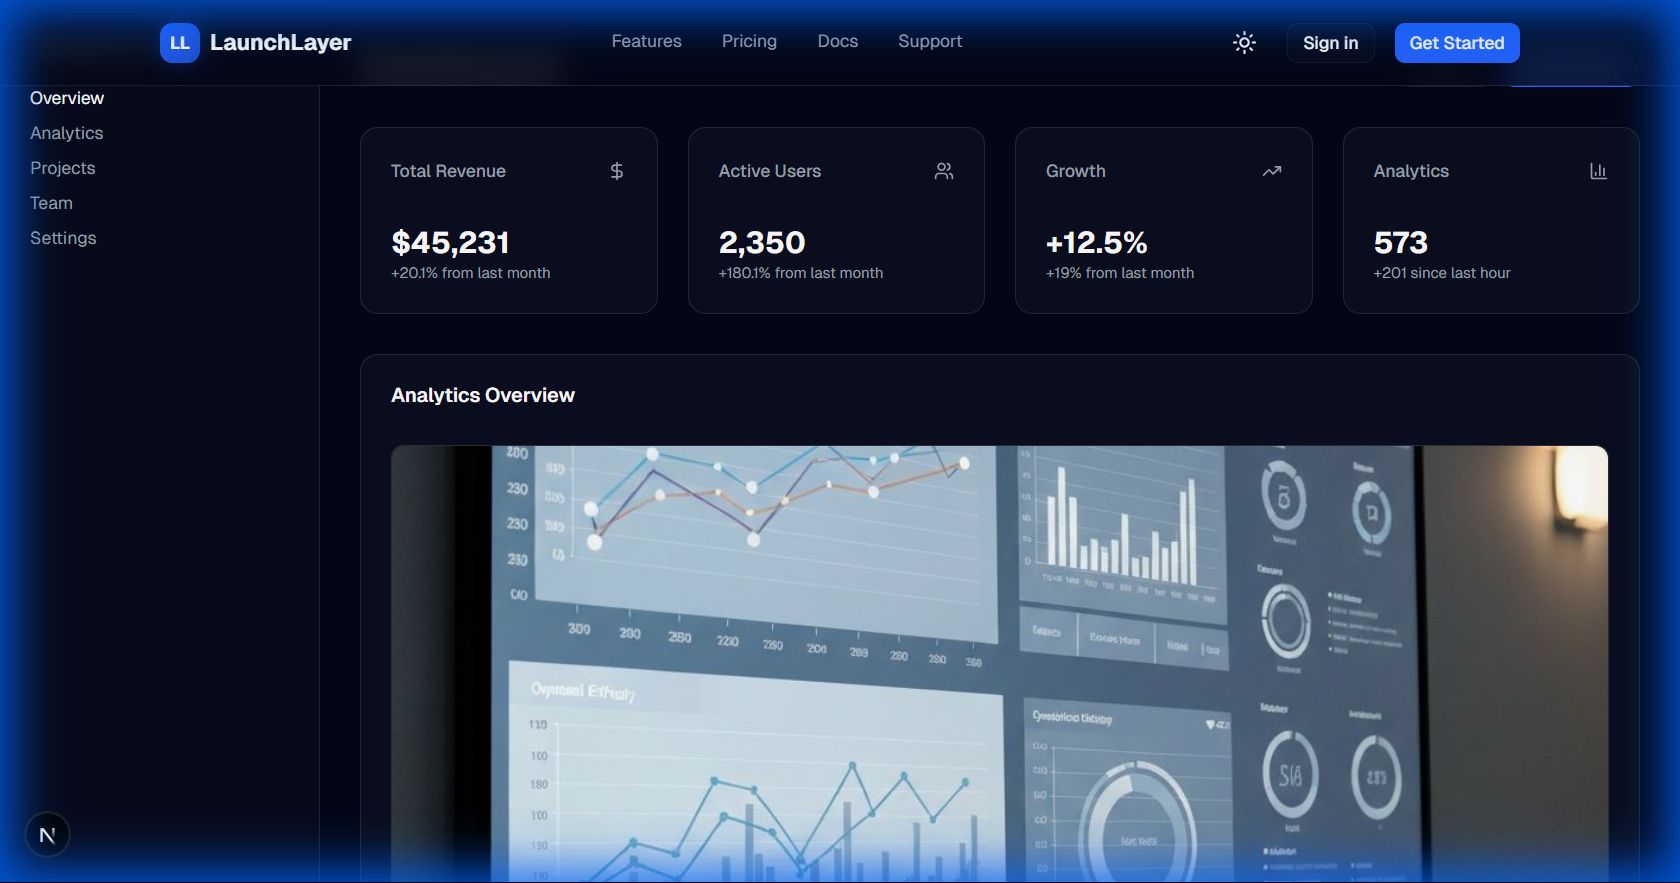The width and height of the screenshot is (1680, 883).
Task: Open the Pricing nav item
Action: 749,41
